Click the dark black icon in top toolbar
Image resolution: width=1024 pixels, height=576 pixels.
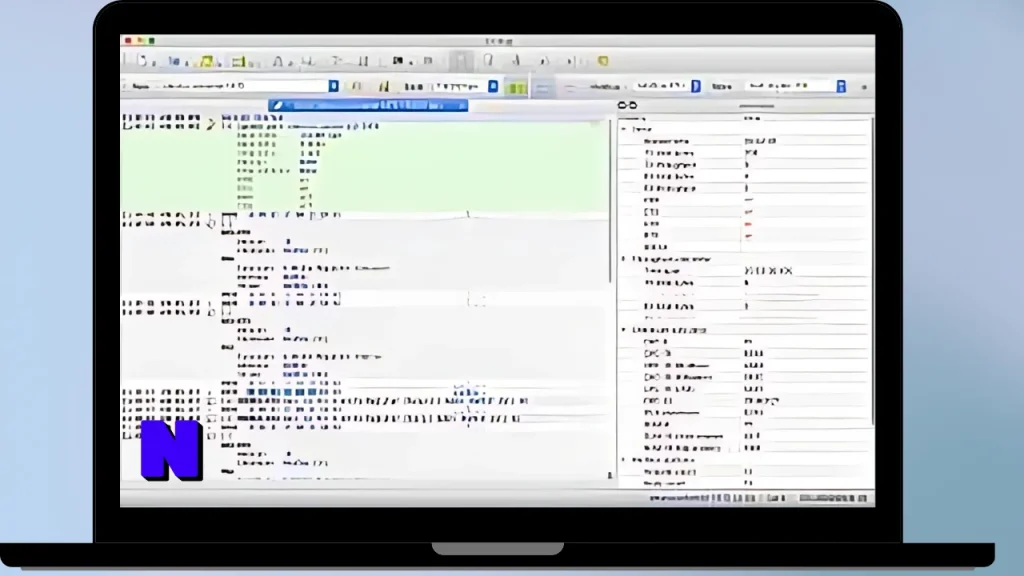pyautogui.click(x=398, y=61)
